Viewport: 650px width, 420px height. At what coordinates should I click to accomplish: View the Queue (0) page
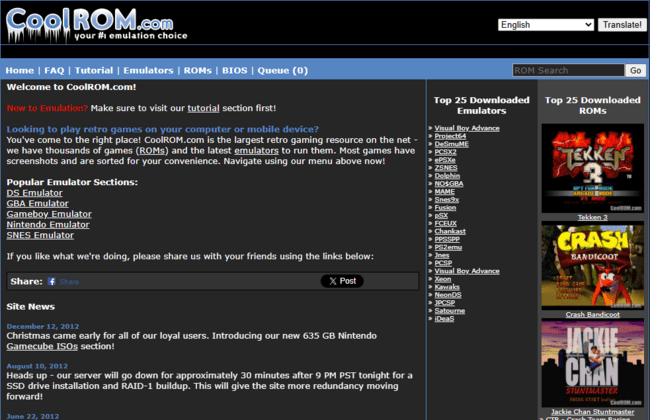(285, 71)
